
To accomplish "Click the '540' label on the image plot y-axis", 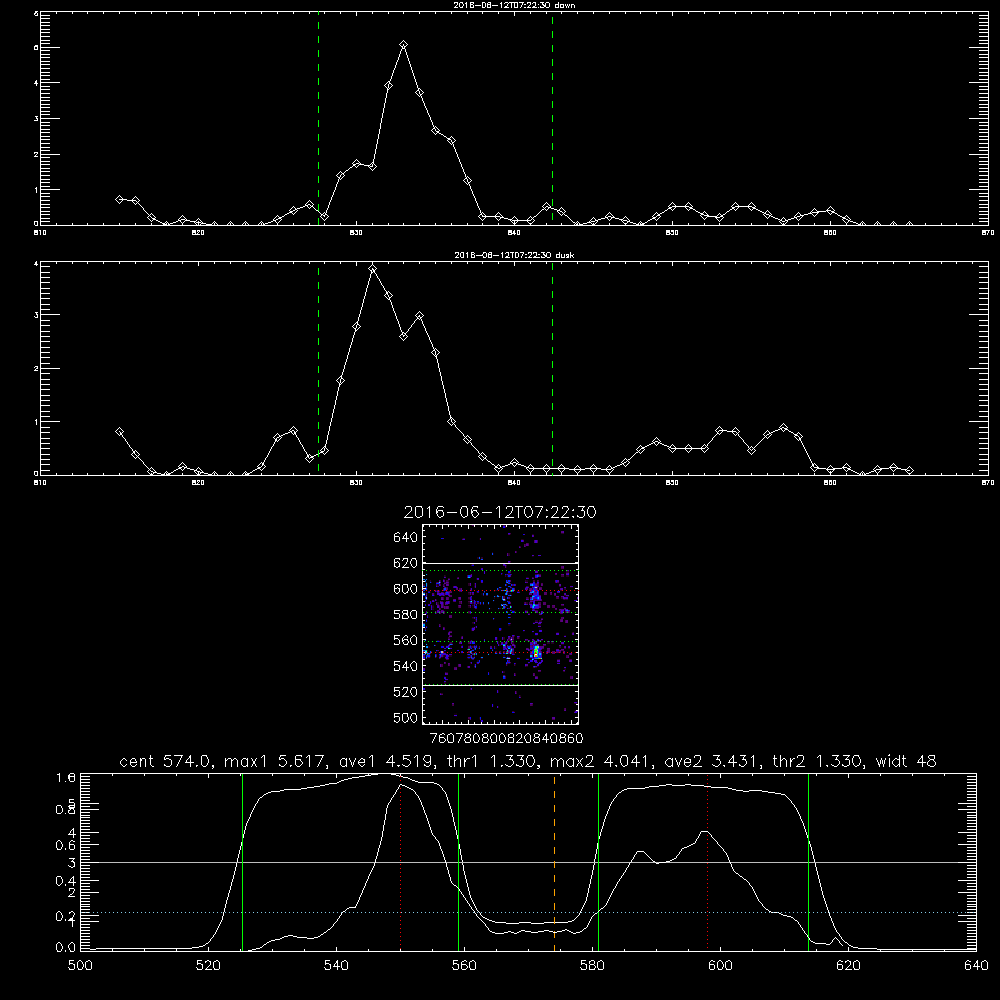I will point(406,666).
